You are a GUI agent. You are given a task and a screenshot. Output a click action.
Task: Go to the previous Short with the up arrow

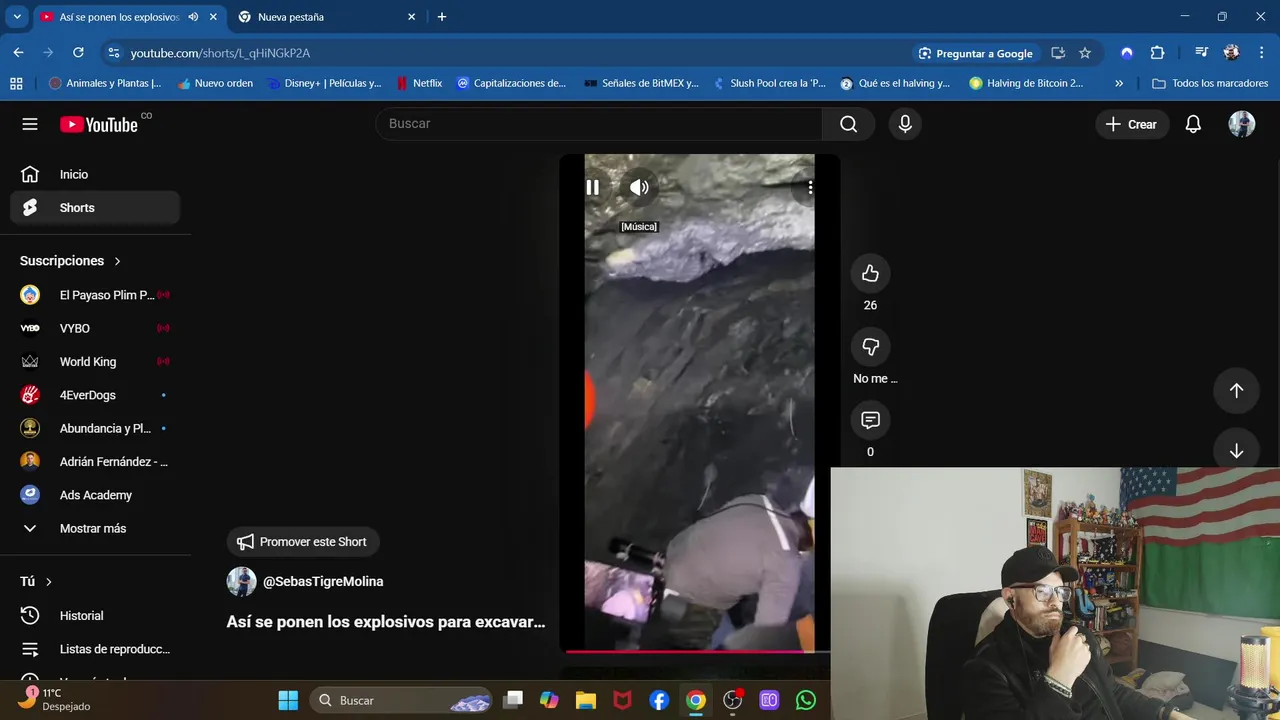[1236, 391]
